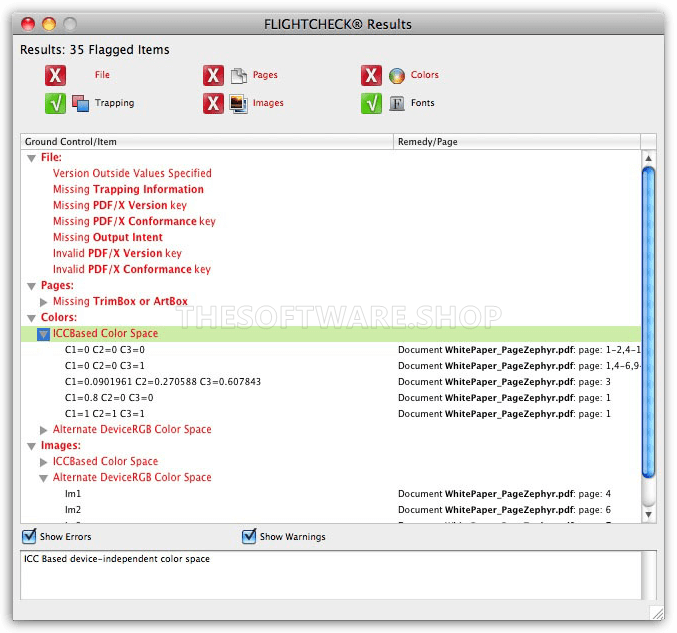Click the Pages document icon
Screen dimensions: 677x633
tap(238, 75)
